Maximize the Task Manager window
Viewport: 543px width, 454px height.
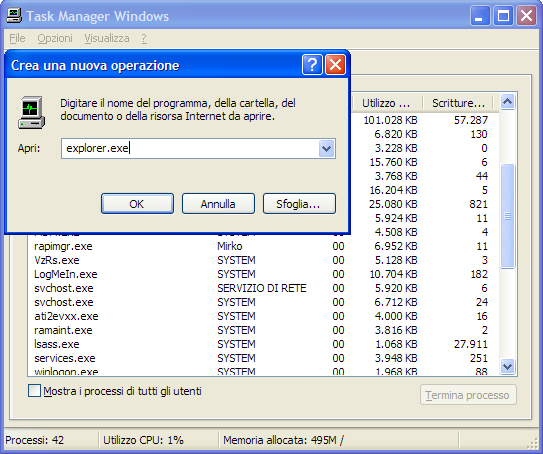(x=503, y=16)
